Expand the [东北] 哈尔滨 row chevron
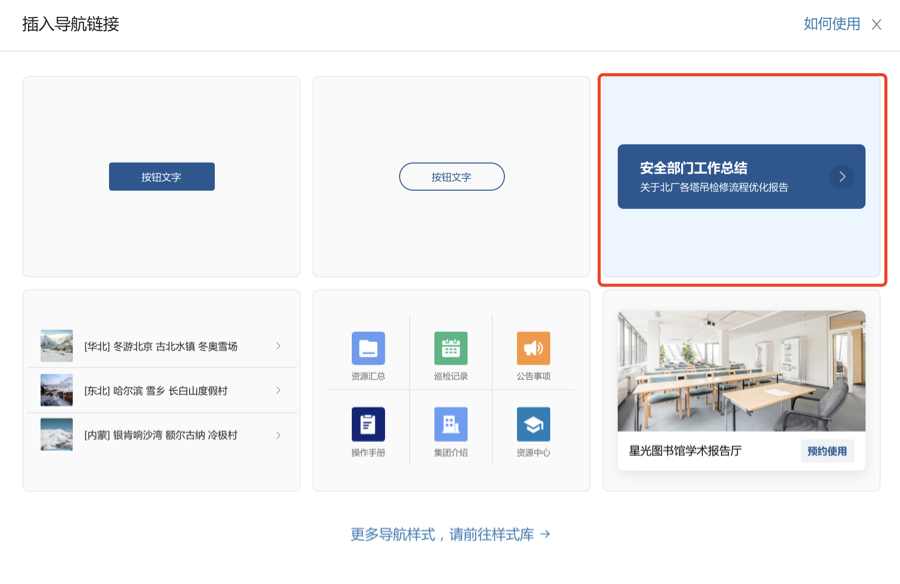Viewport: 900px width, 584px height. pos(278,390)
